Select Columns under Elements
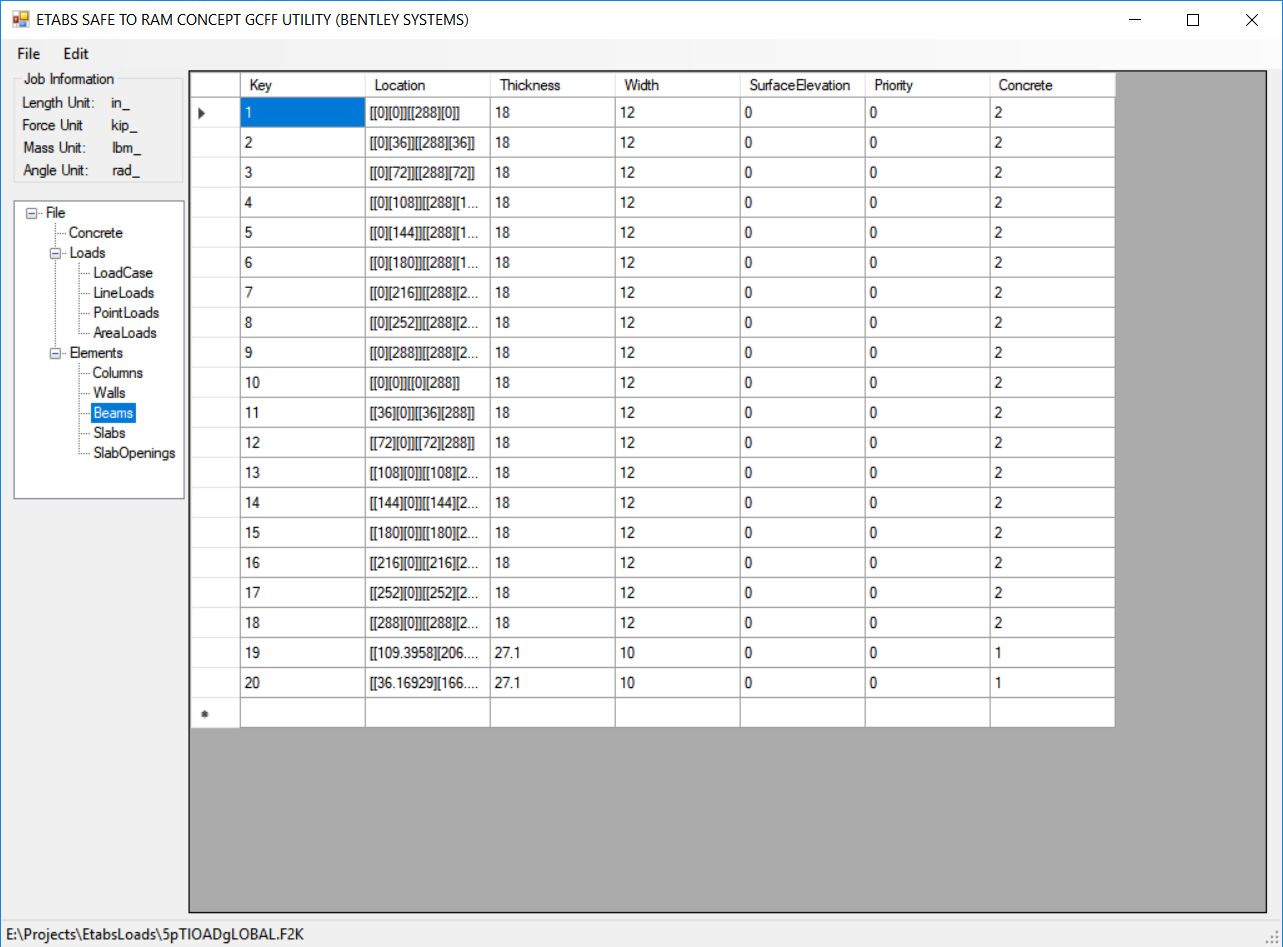This screenshot has width=1283, height=947. coord(117,373)
